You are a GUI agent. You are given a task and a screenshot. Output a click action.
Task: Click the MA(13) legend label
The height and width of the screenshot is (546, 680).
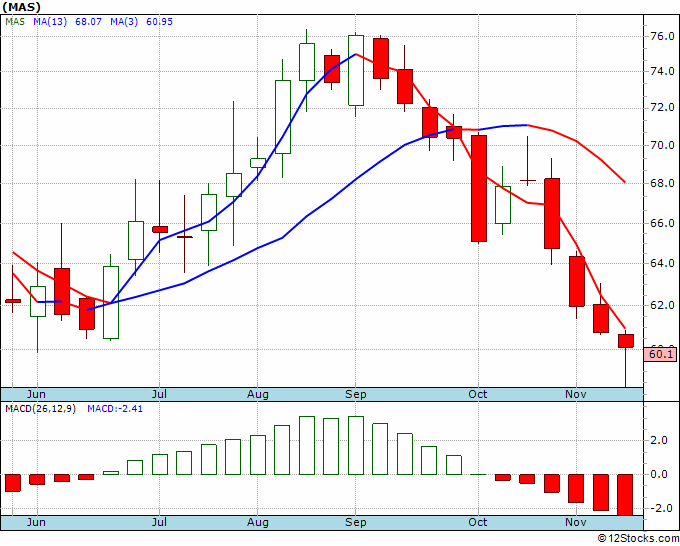tap(50, 21)
